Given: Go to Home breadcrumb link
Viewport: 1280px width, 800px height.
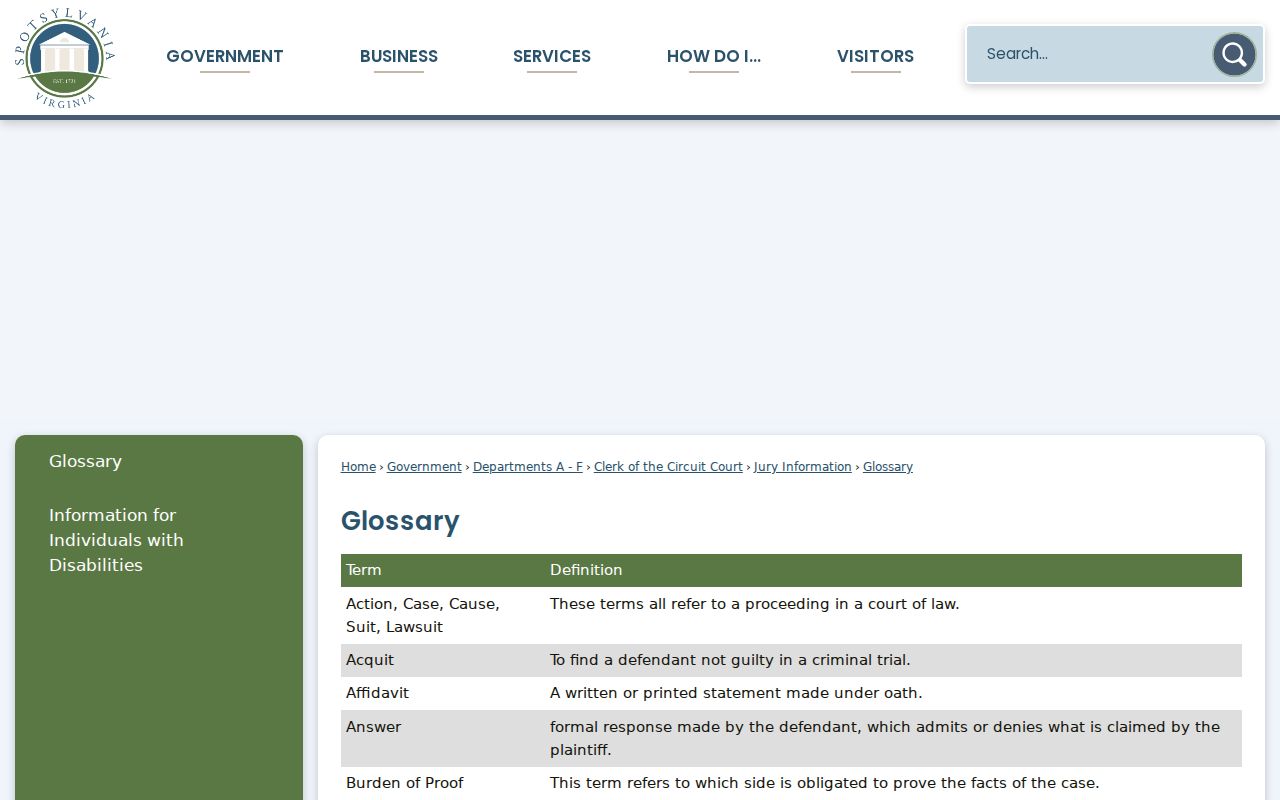Looking at the screenshot, I should pyautogui.click(x=358, y=467).
